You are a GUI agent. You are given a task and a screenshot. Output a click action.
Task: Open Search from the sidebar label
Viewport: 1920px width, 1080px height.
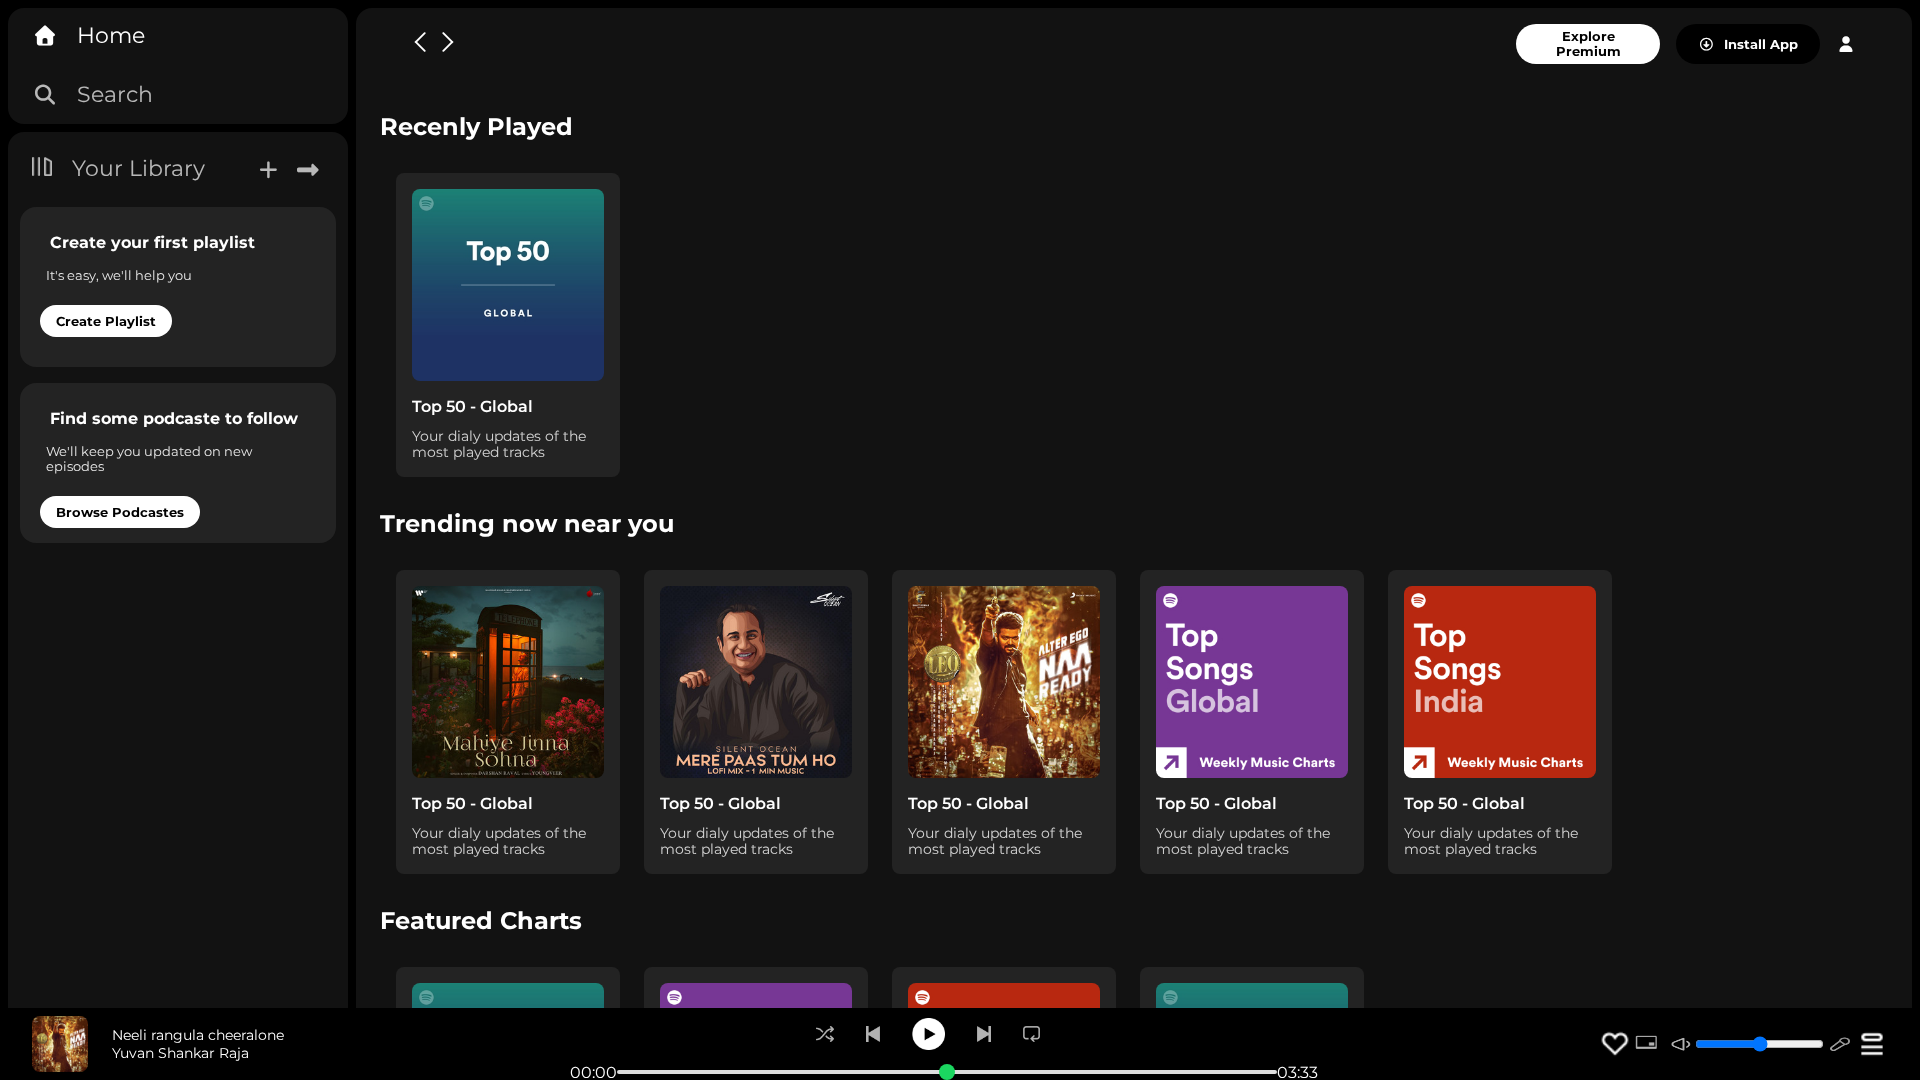115,95
